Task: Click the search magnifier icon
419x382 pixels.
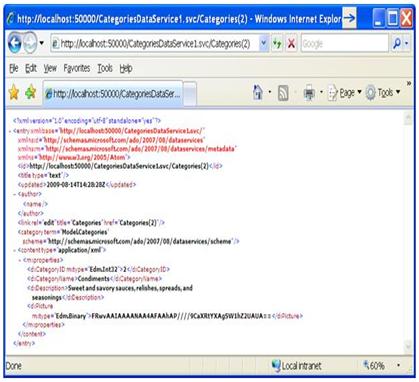Action: (x=397, y=43)
